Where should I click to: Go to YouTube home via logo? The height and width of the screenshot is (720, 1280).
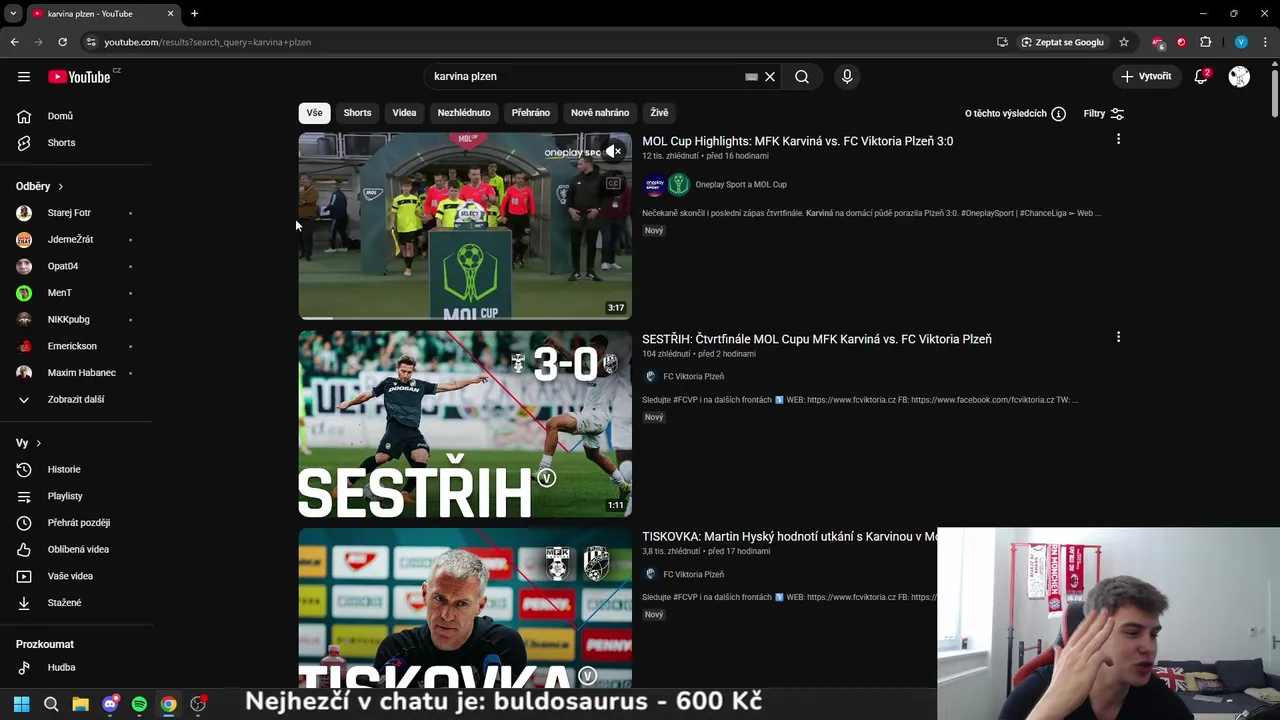pyautogui.click(x=79, y=77)
